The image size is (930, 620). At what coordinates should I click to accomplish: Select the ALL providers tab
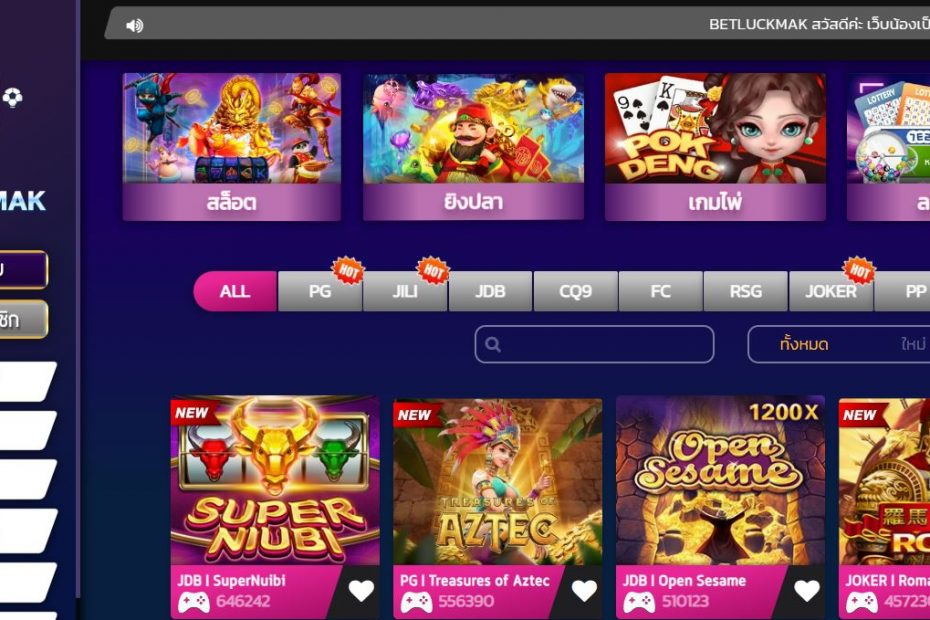235,291
